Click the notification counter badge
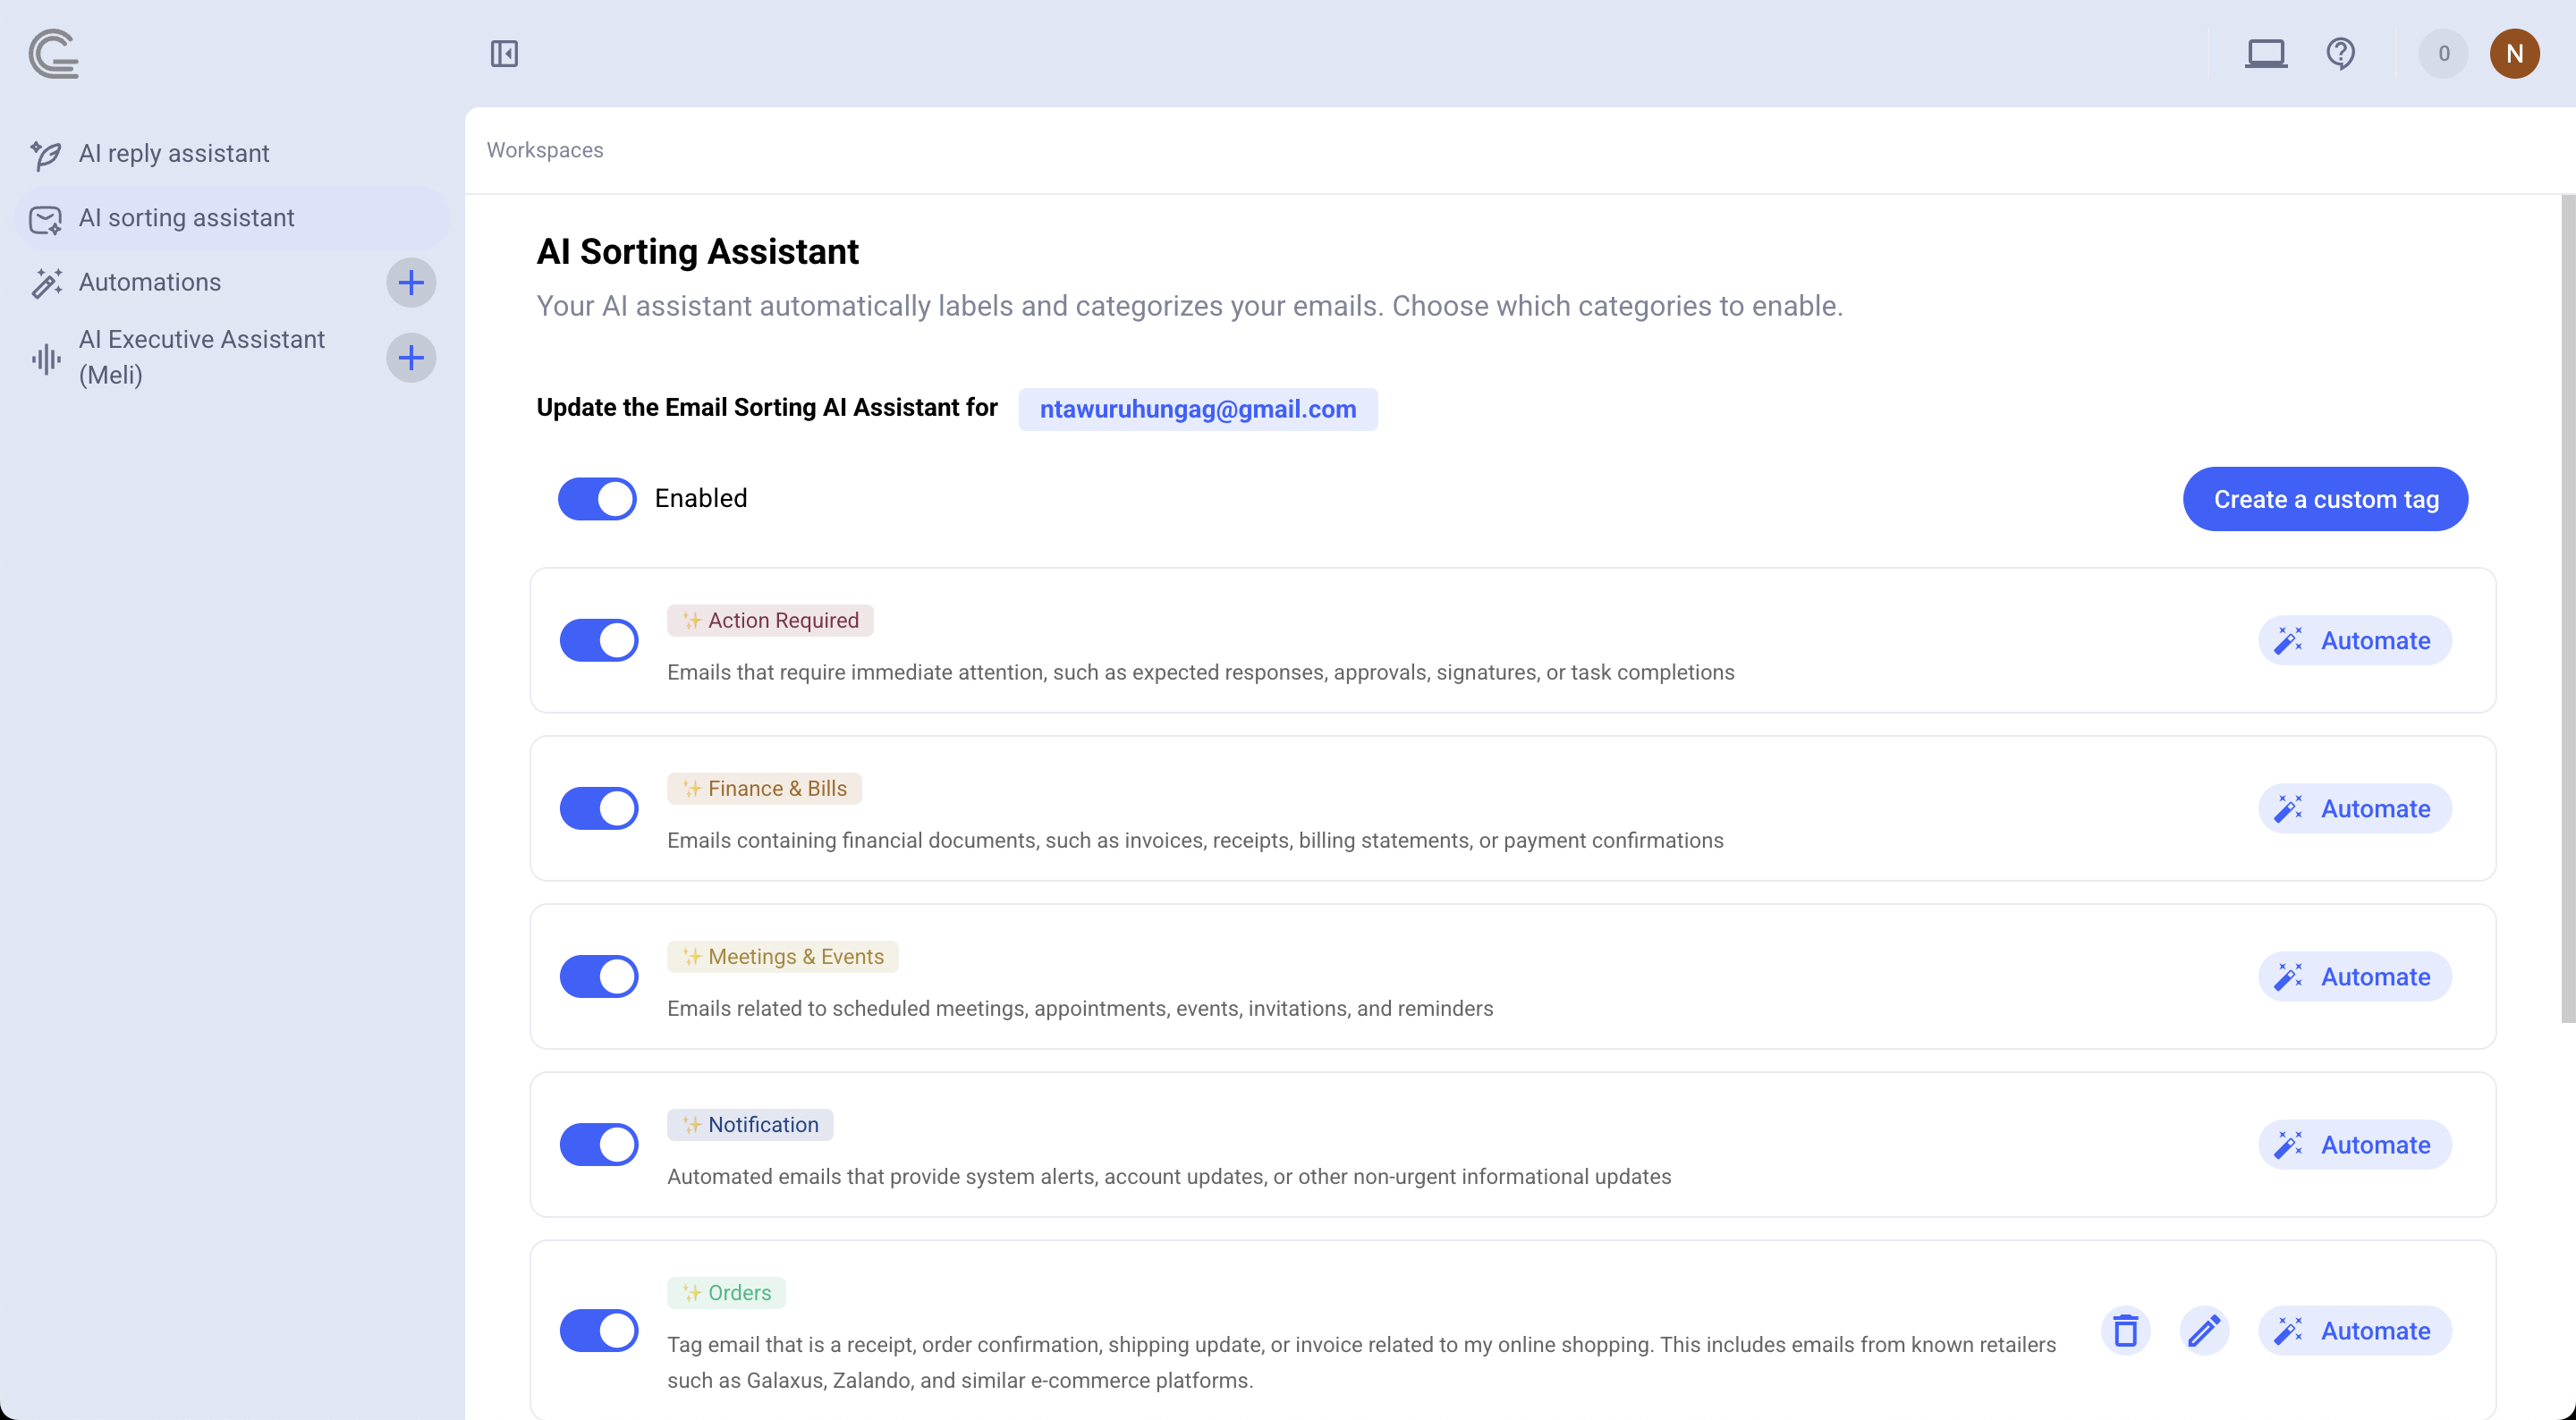This screenshot has height=1420, width=2576. [x=2443, y=54]
